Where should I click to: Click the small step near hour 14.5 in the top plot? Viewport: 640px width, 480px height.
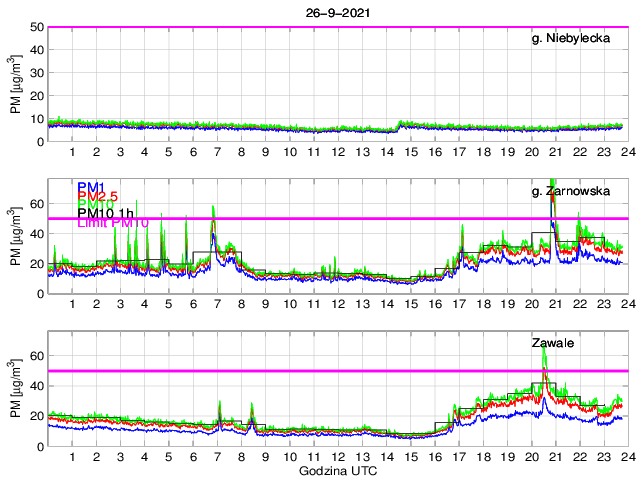[x=400, y=124]
